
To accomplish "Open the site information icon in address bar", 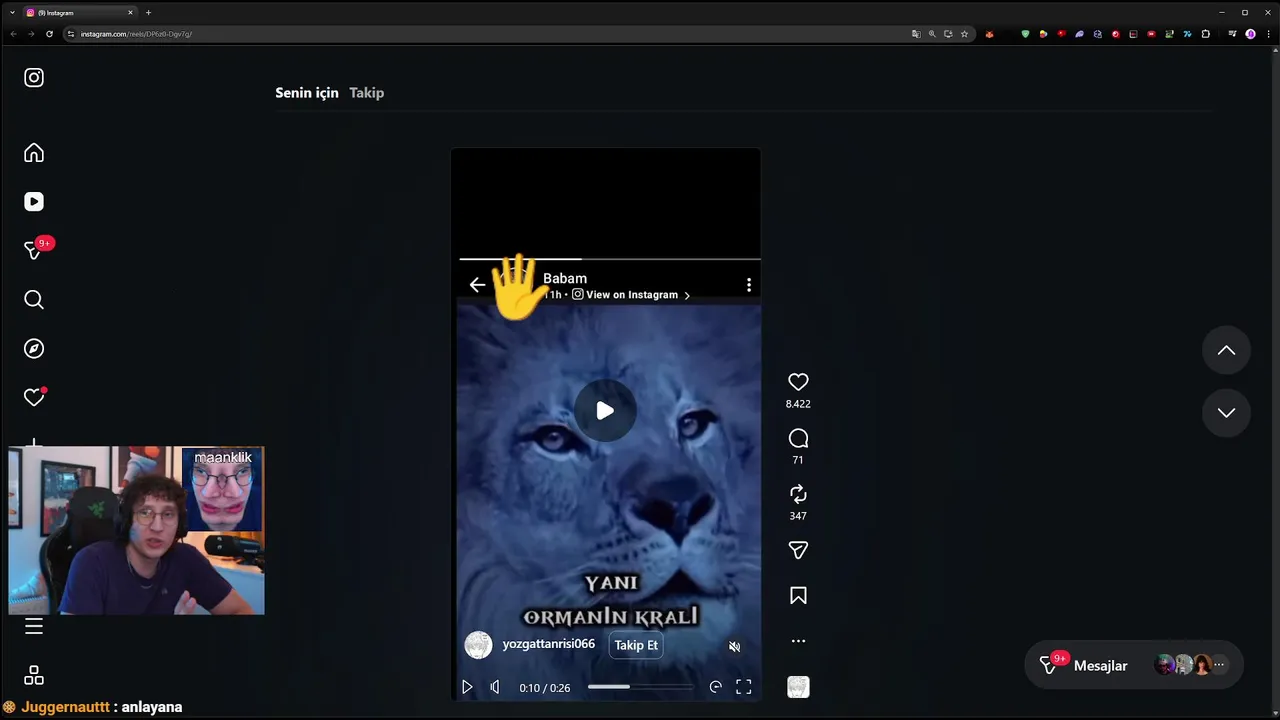I will click(70, 34).
